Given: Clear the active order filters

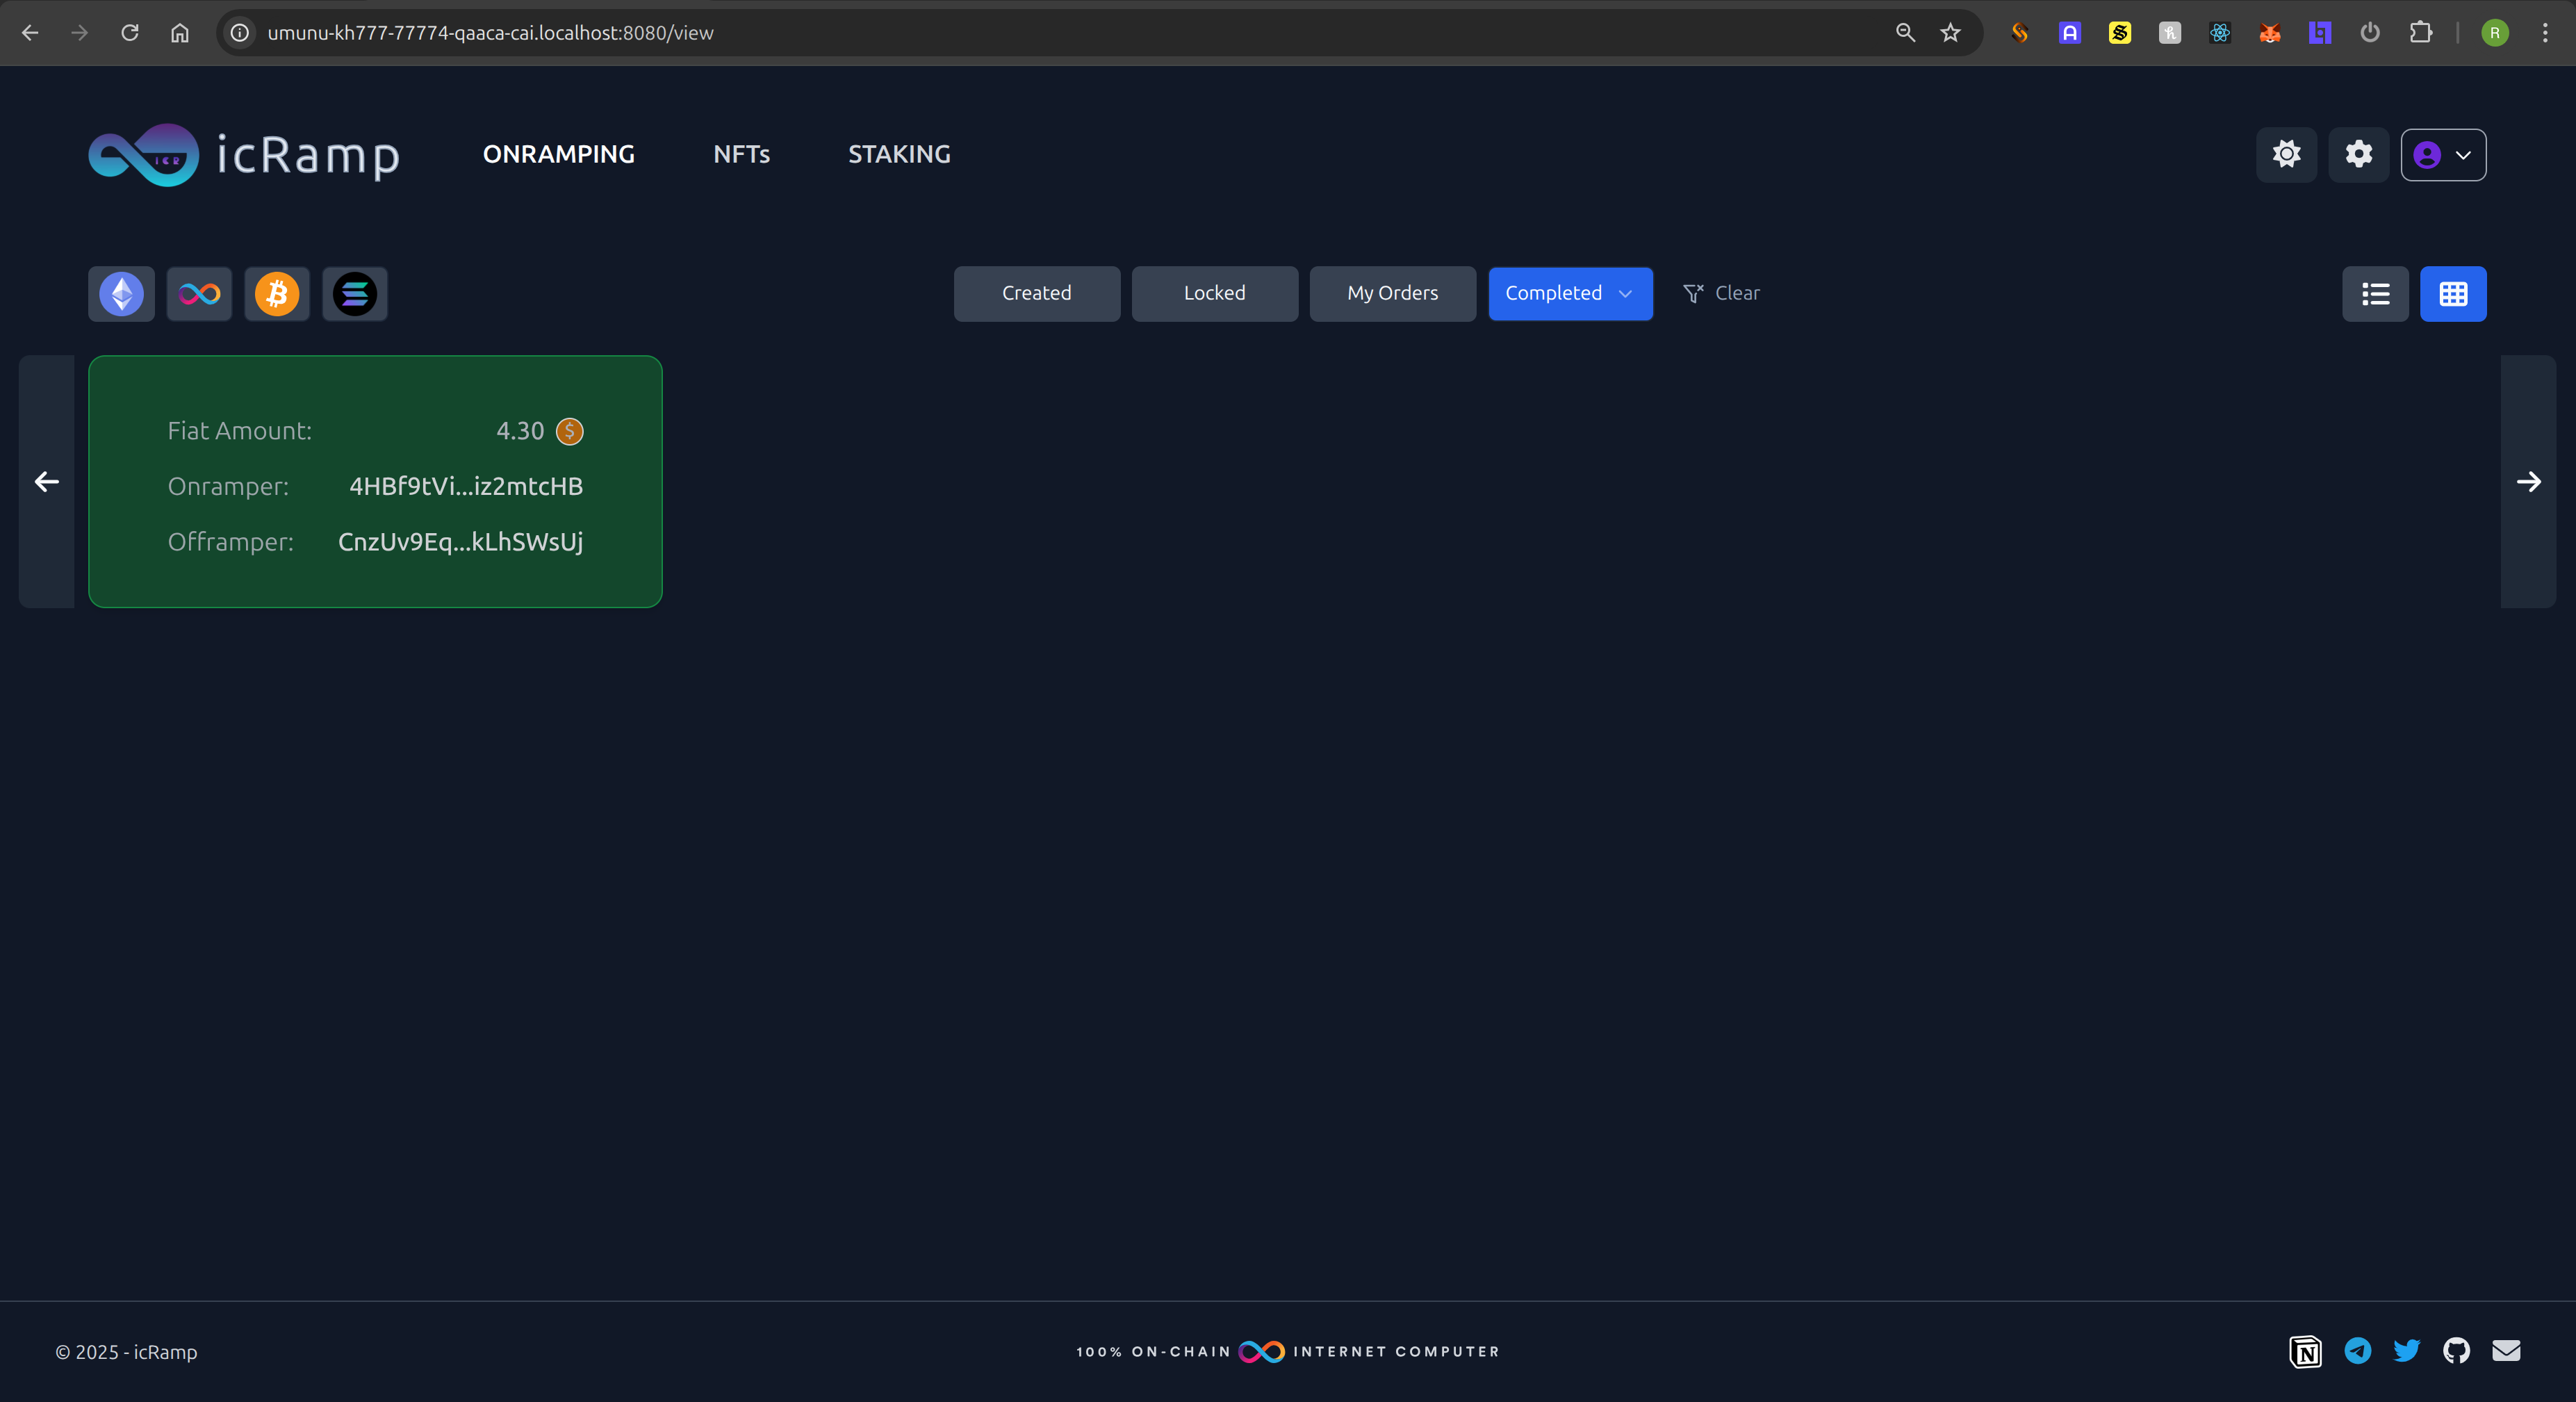Looking at the screenshot, I should tap(1721, 294).
